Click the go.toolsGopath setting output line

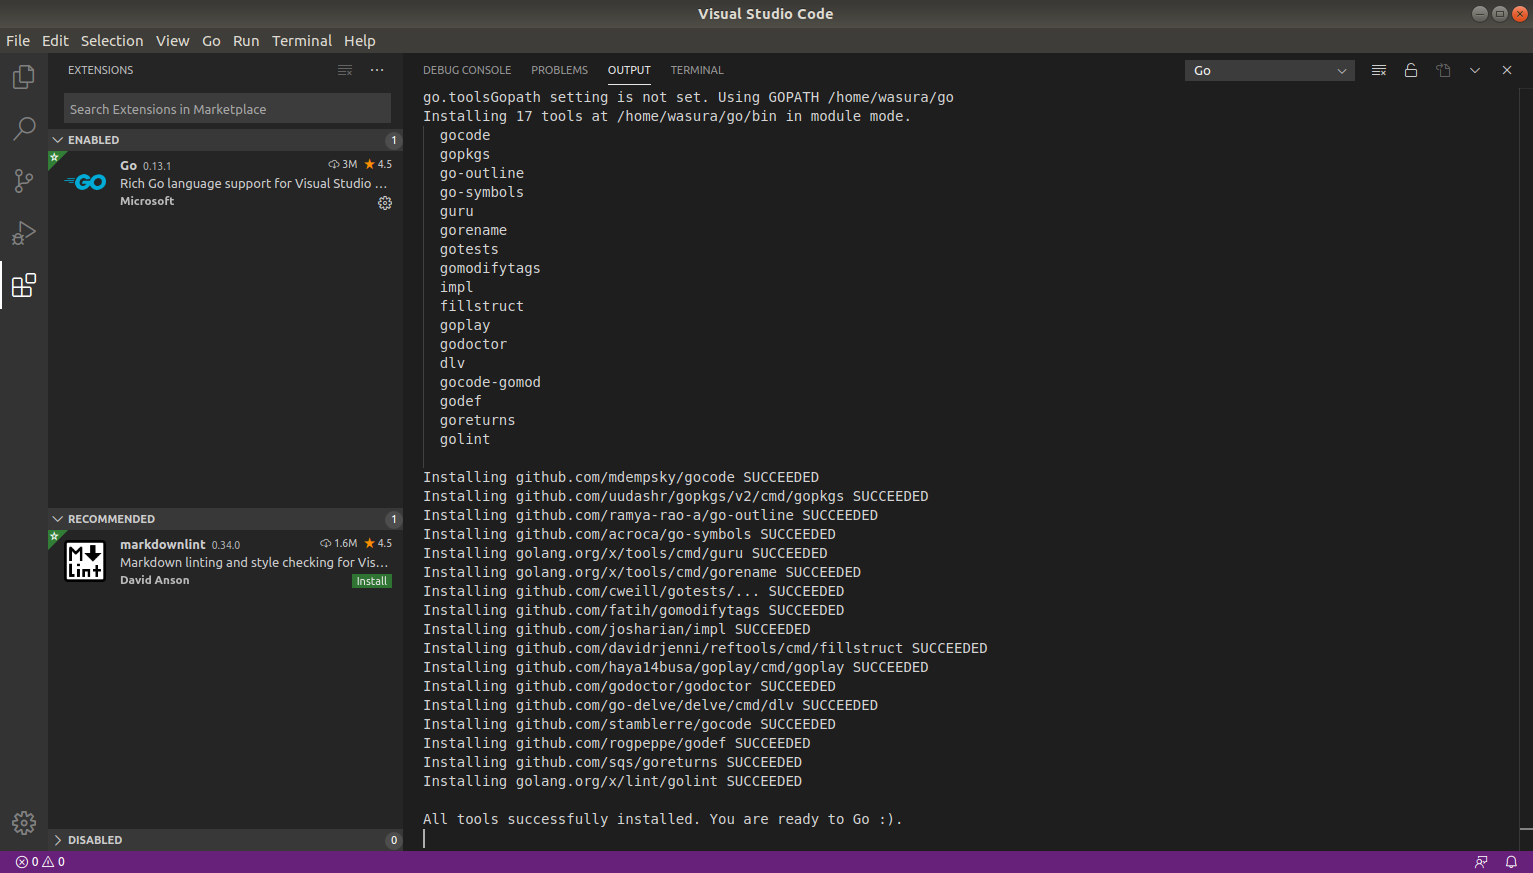tap(688, 97)
